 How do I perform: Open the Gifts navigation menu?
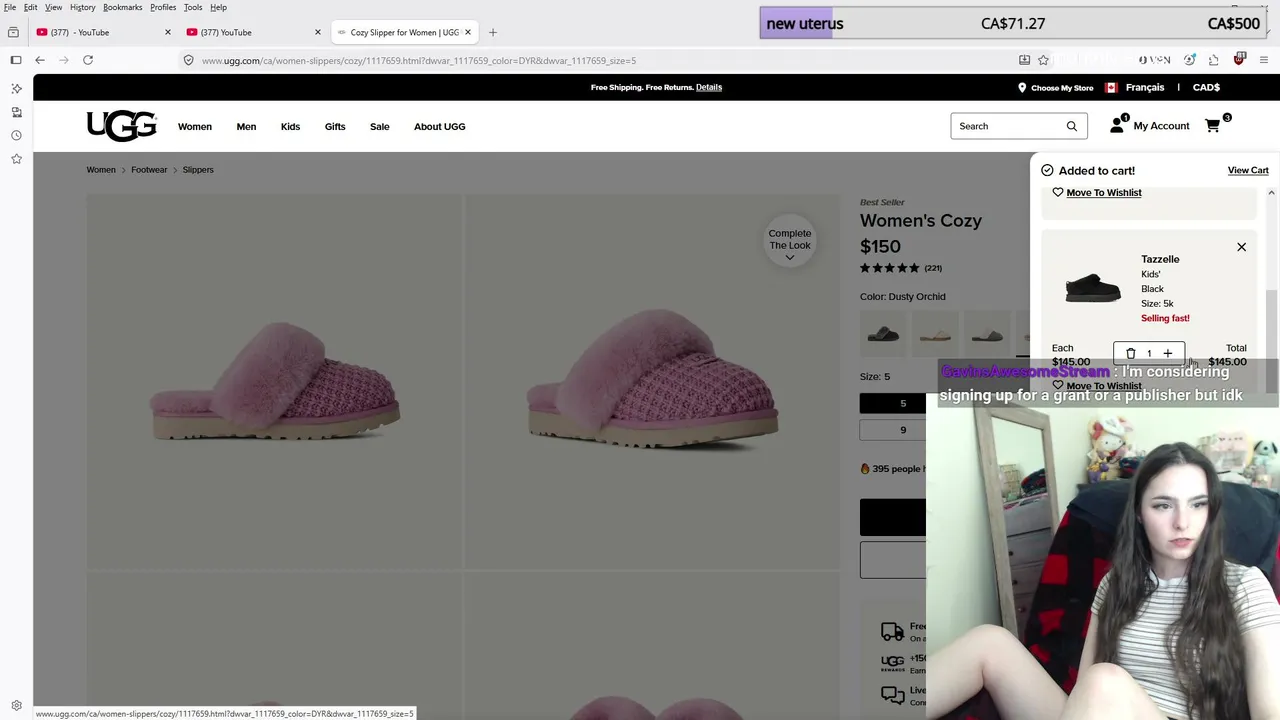click(x=335, y=126)
